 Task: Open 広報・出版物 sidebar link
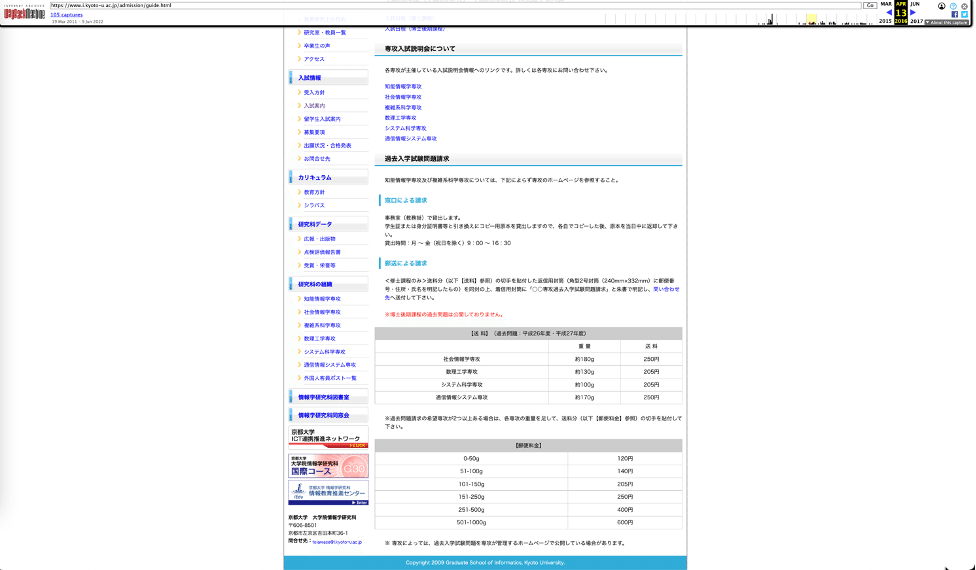tap(319, 239)
